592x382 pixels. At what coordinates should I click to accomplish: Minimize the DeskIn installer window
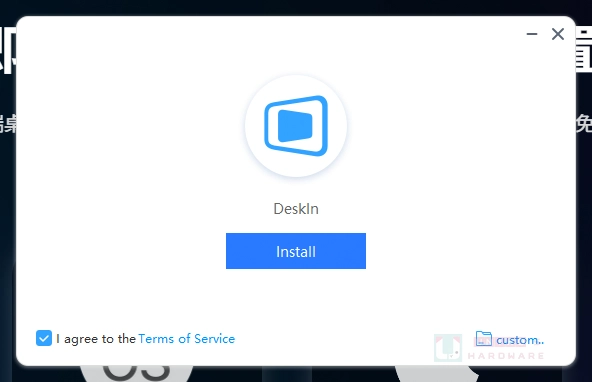pyautogui.click(x=532, y=34)
